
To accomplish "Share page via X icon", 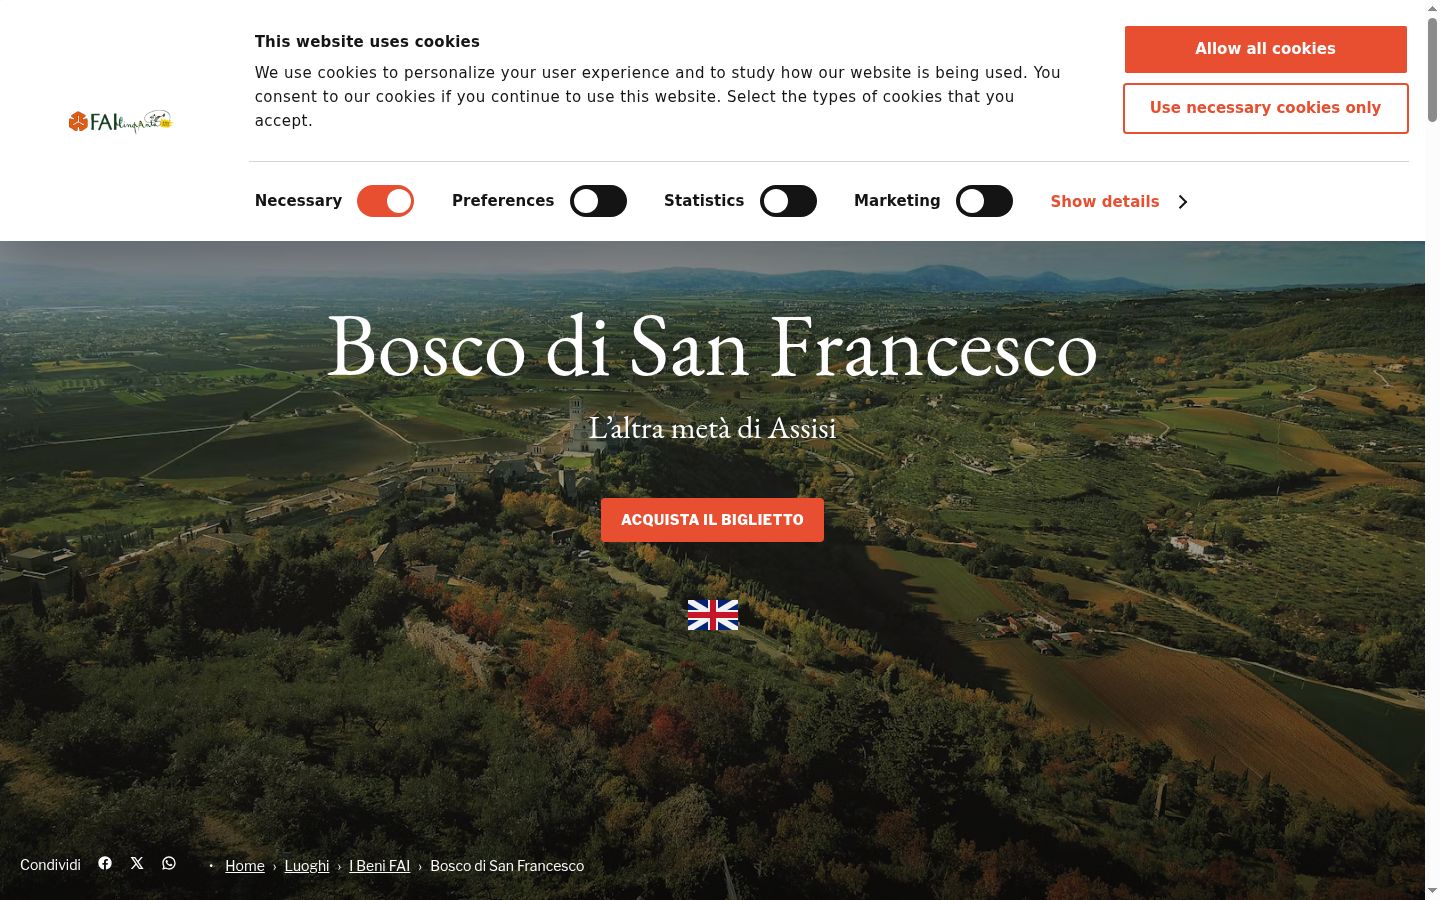I will [137, 863].
